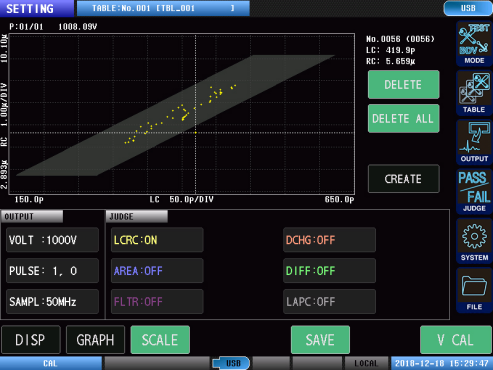The width and height of the screenshot is (493, 370).
Task: Click the date-time 2018-12-18 display
Action: (x=442, y=363)
